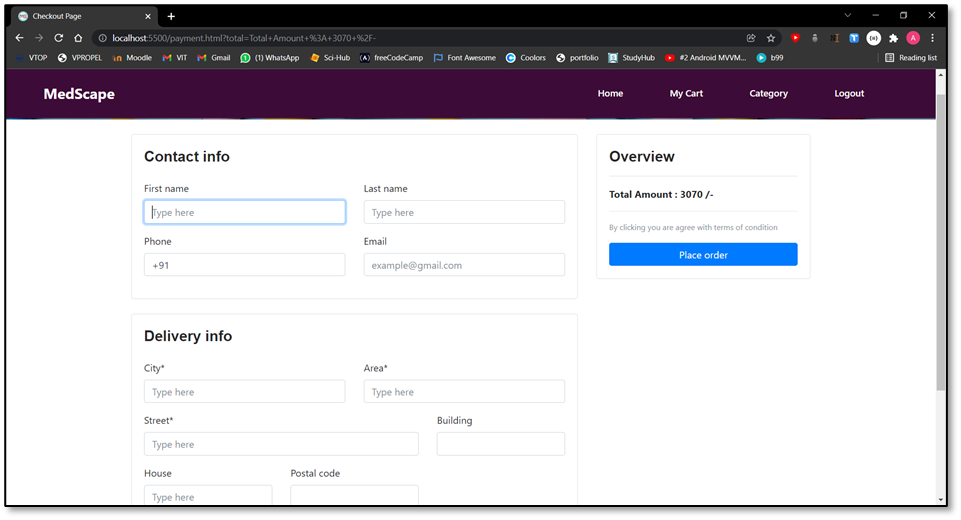Screen dimensions: 961x520
Task: Open the VTOP bookmark
Action: coord(32,58)
